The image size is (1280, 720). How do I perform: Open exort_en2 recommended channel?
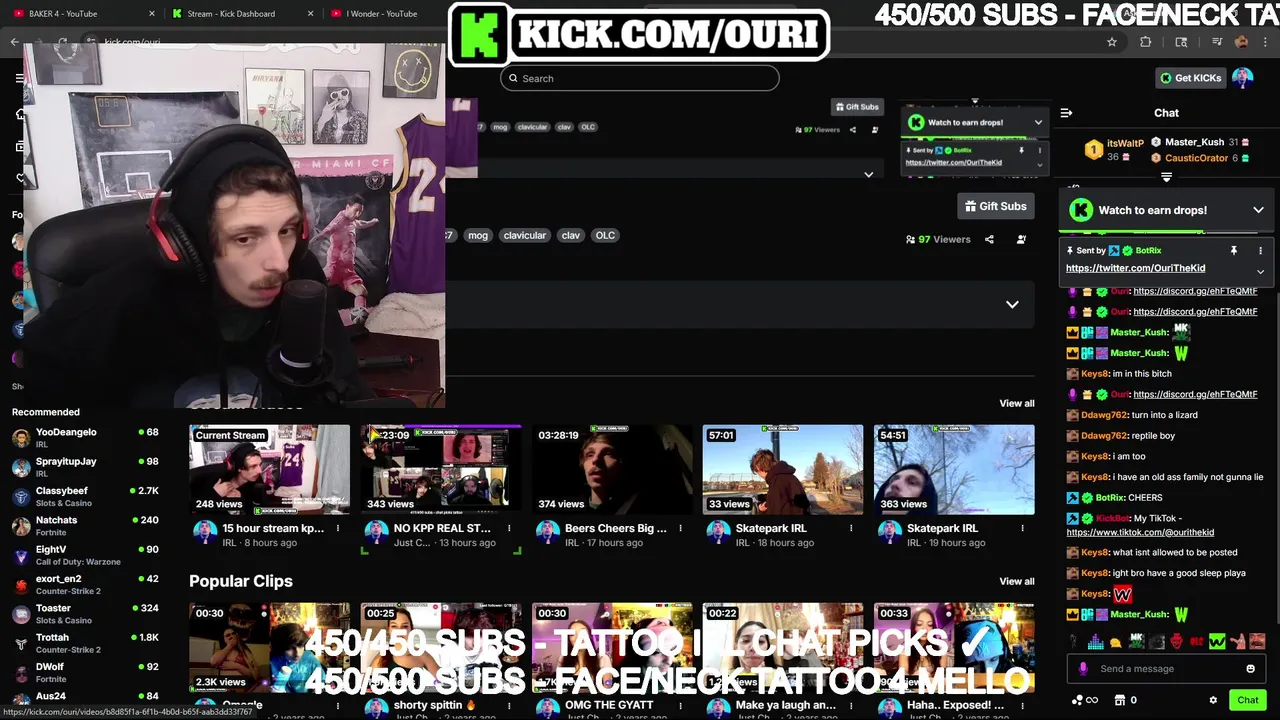[x=85, y=584]
